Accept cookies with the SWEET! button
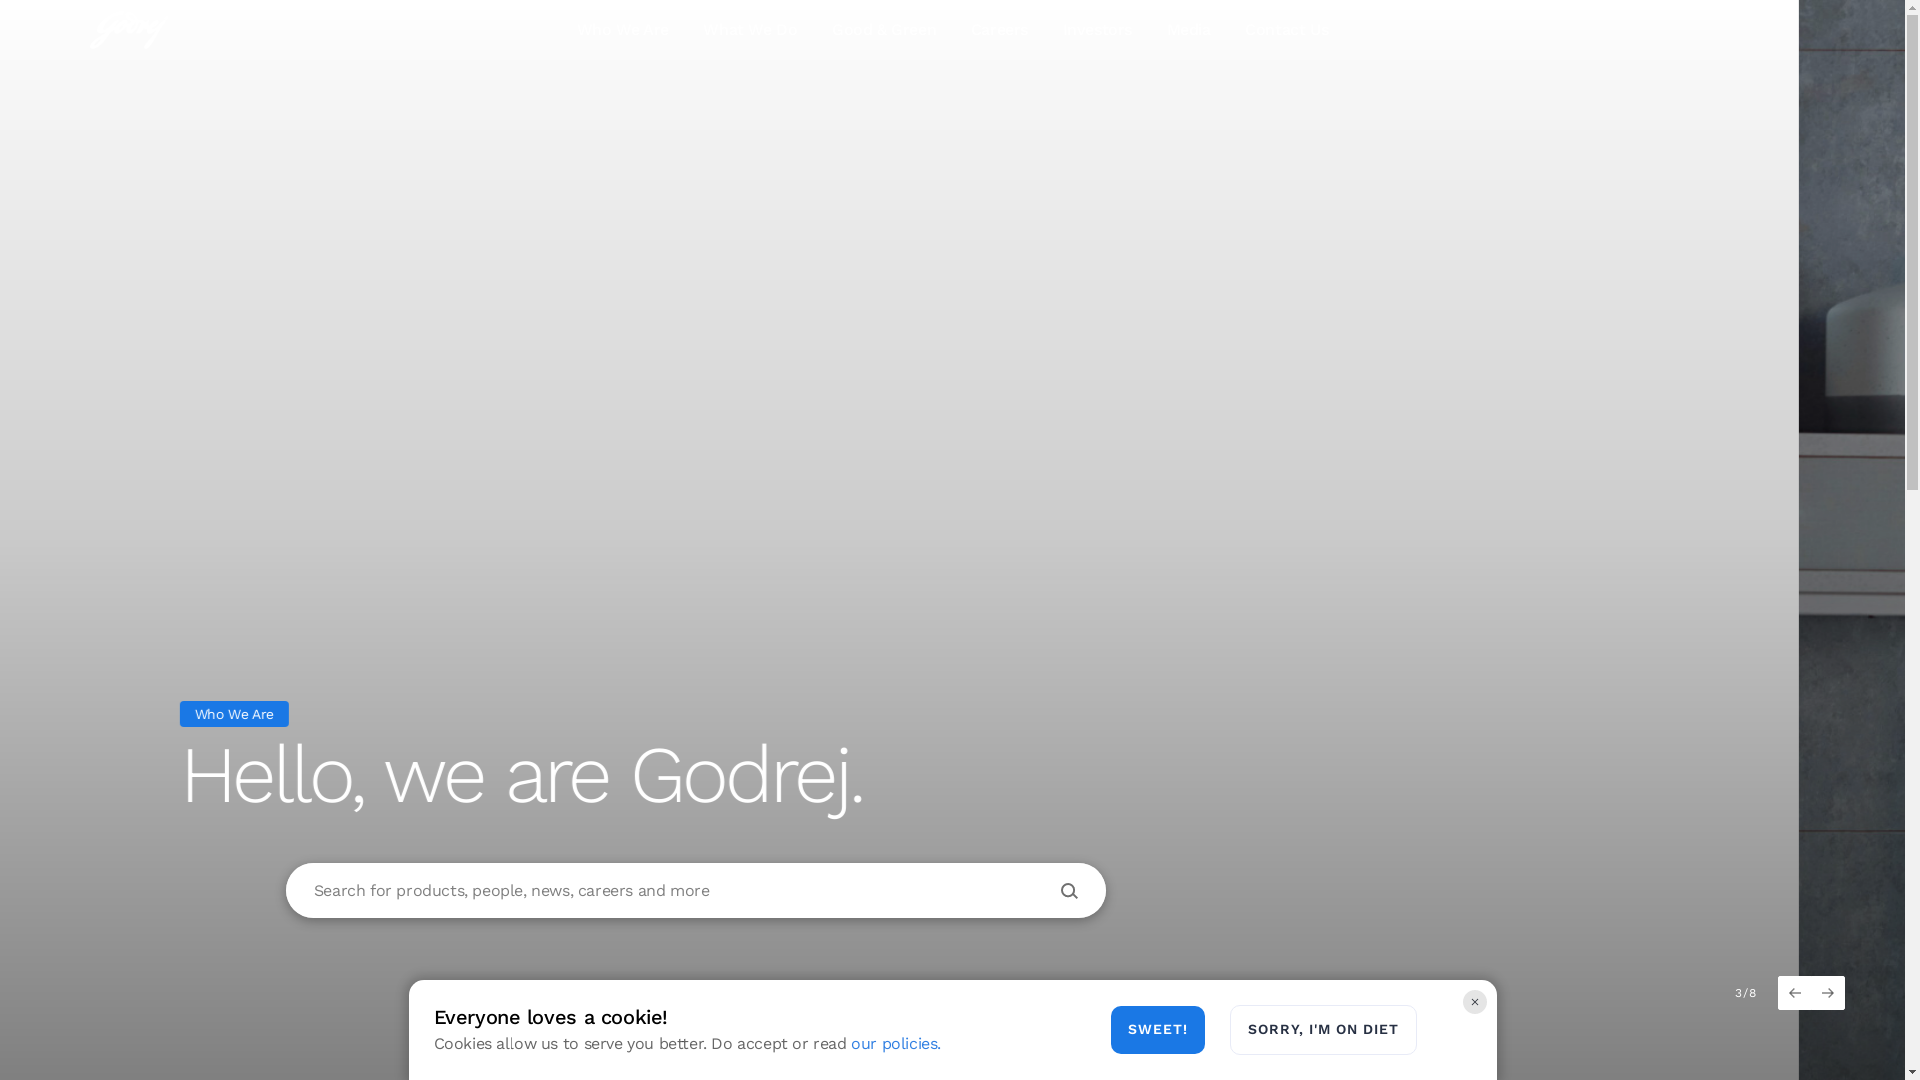The width and height of the screenshot is (1920, 1080). pos(1158,1030)
